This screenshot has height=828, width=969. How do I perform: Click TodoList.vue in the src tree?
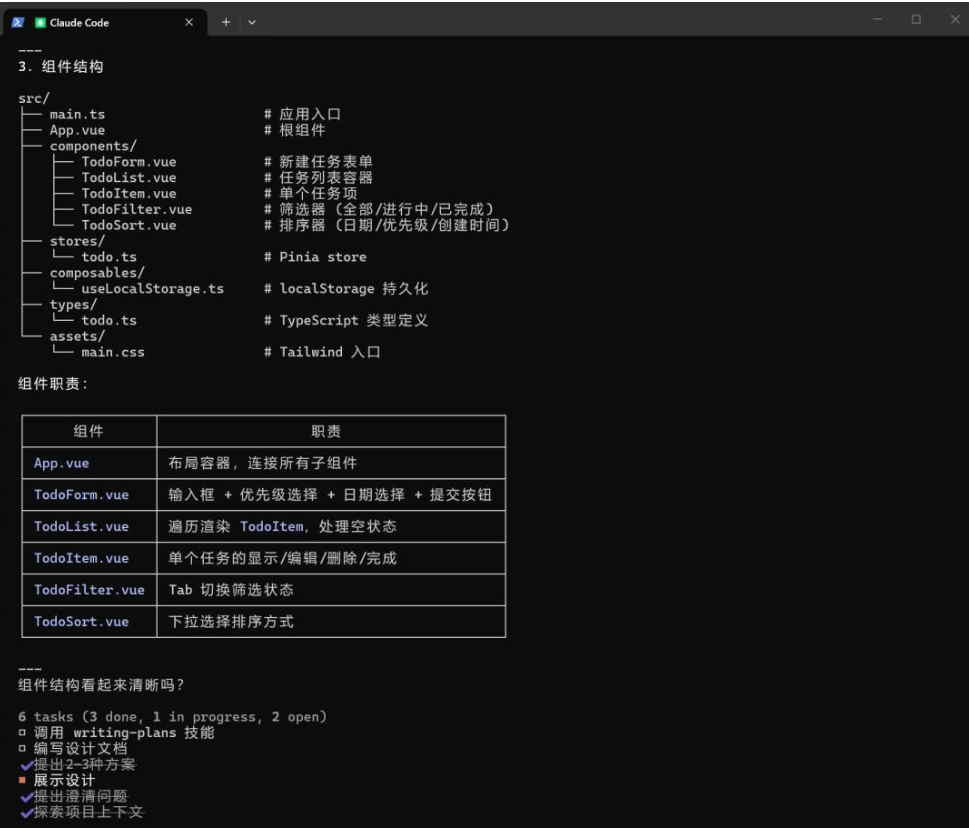[129, 178]
